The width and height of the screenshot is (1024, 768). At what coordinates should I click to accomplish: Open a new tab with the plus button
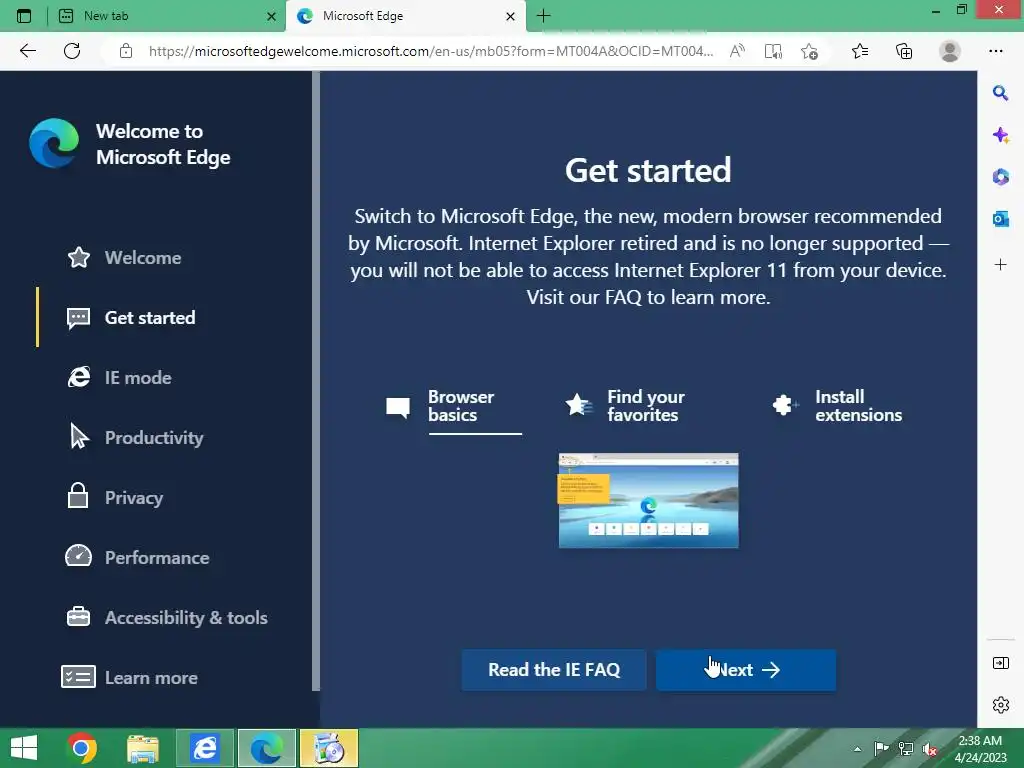point(543,16)
